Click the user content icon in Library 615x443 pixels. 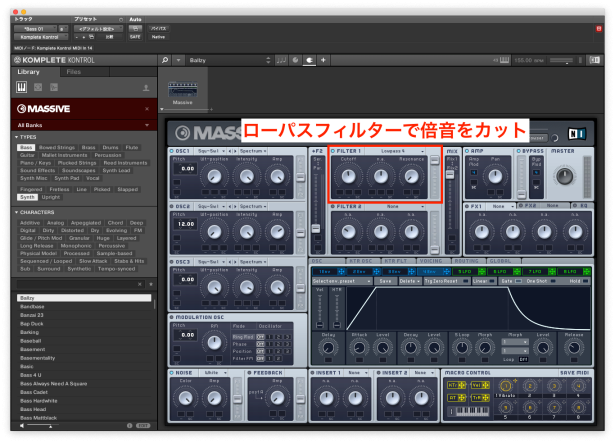click(146, 87)
